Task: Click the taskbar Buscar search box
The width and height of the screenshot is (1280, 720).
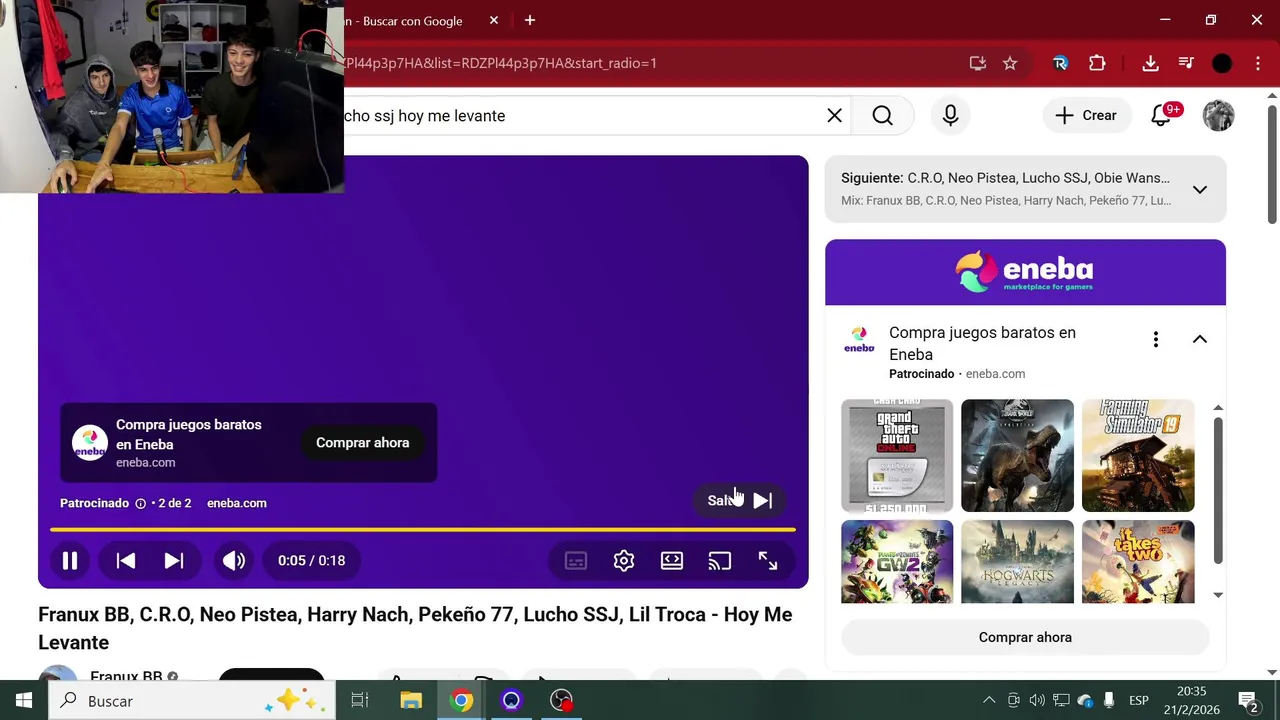Action: coord(193,700)
